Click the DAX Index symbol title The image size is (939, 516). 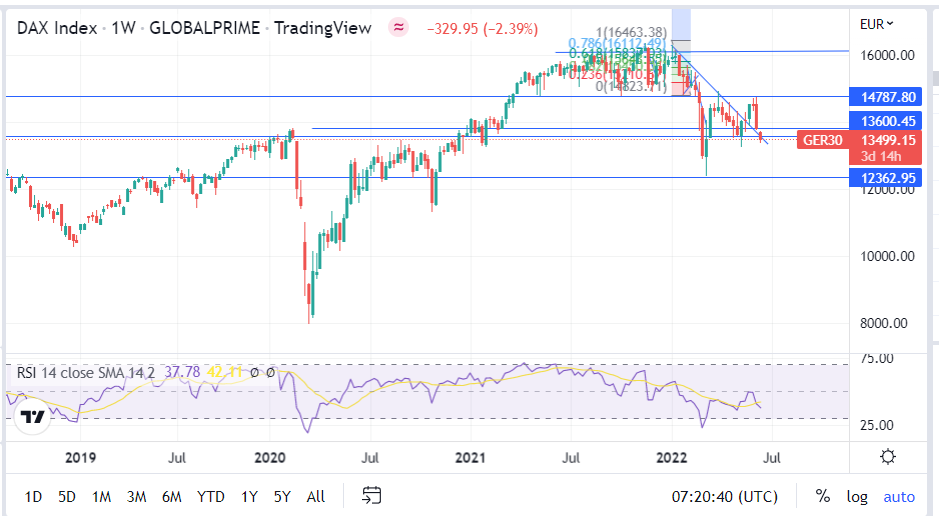pos(57,28)
